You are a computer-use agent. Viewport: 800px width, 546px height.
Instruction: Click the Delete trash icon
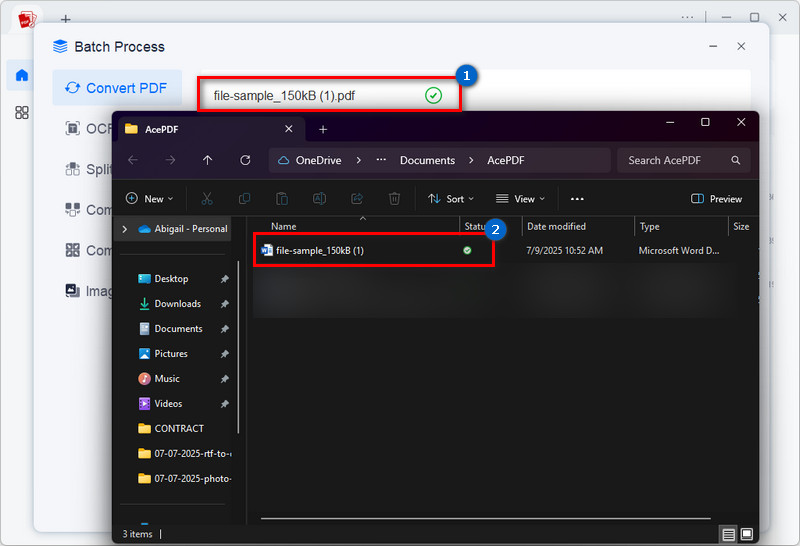tap(394, 198)
